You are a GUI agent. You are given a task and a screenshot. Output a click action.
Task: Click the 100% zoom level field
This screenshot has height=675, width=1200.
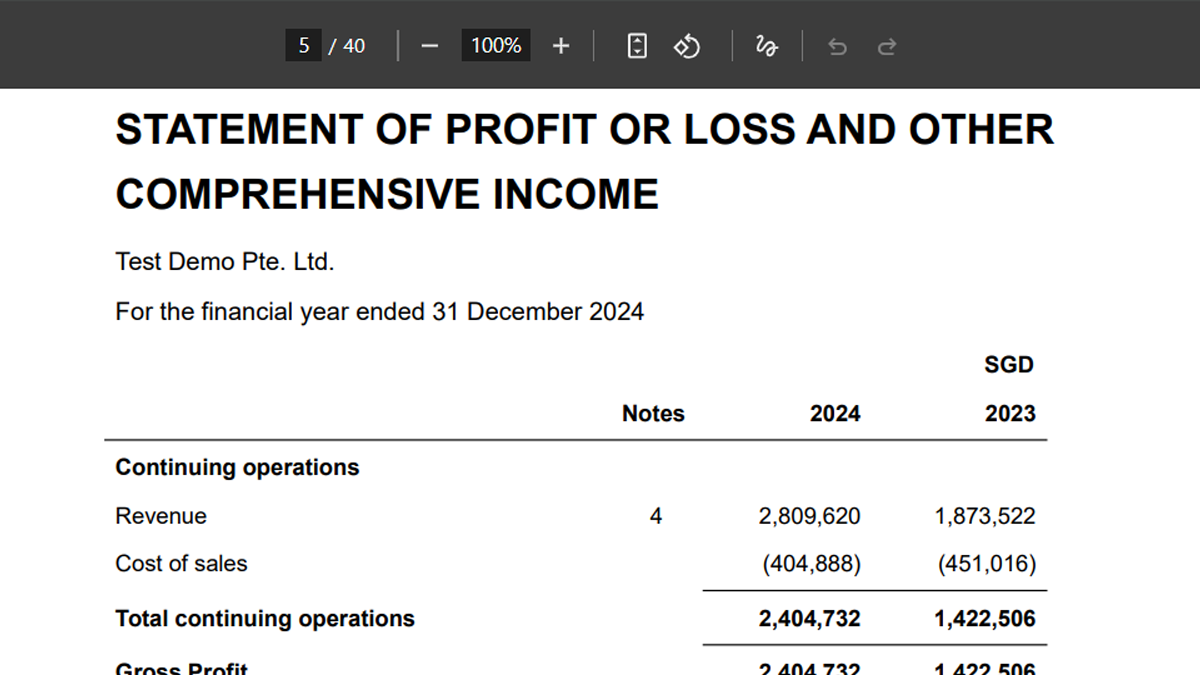tap(496, 46)
